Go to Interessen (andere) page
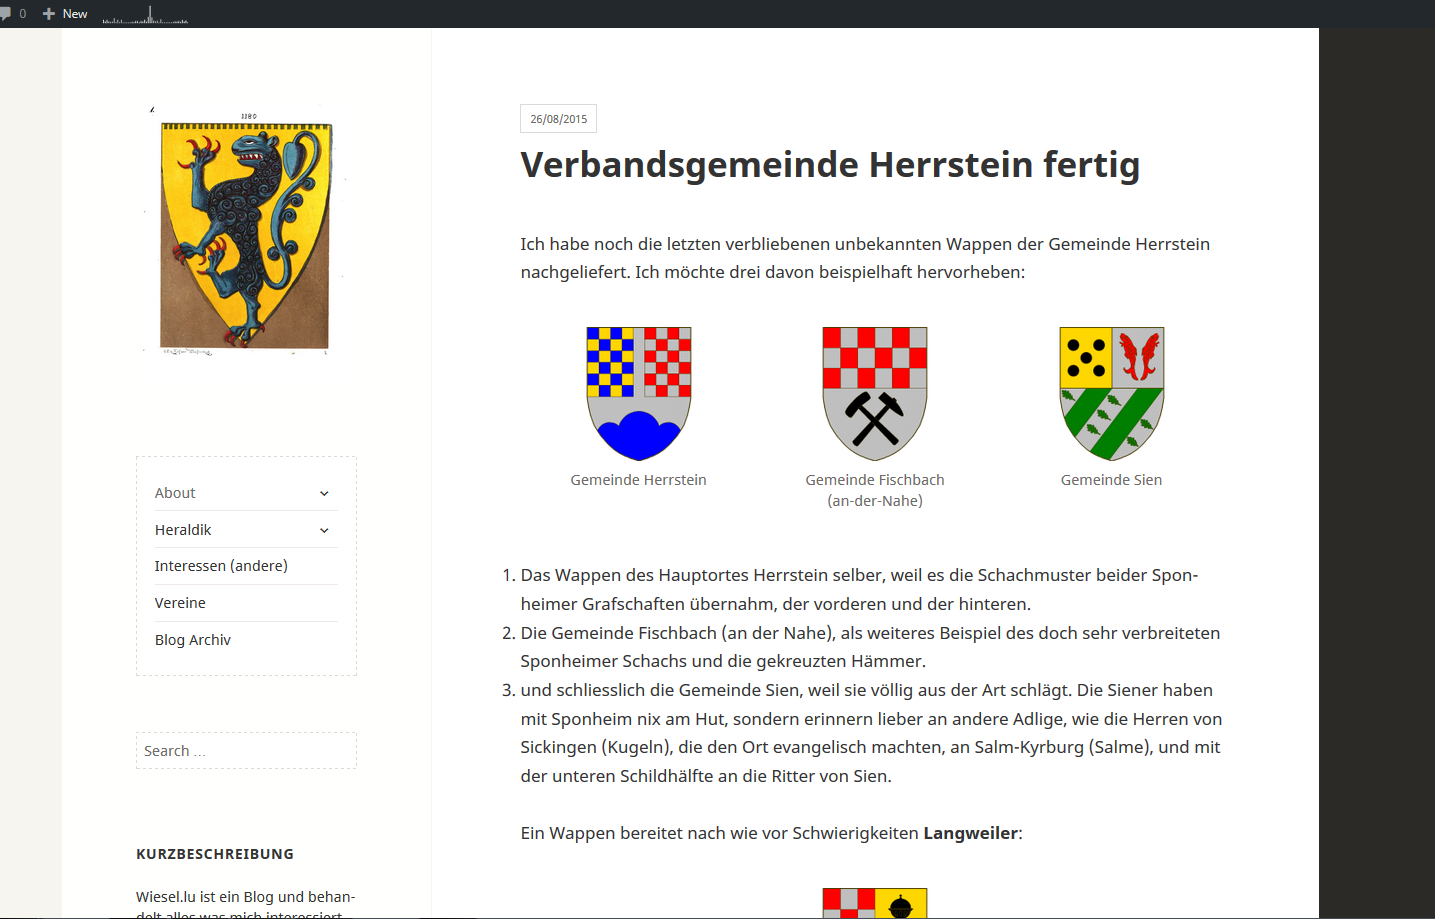Image resolution: width=1435 pixels, height=919 pixels. [221, 566]
